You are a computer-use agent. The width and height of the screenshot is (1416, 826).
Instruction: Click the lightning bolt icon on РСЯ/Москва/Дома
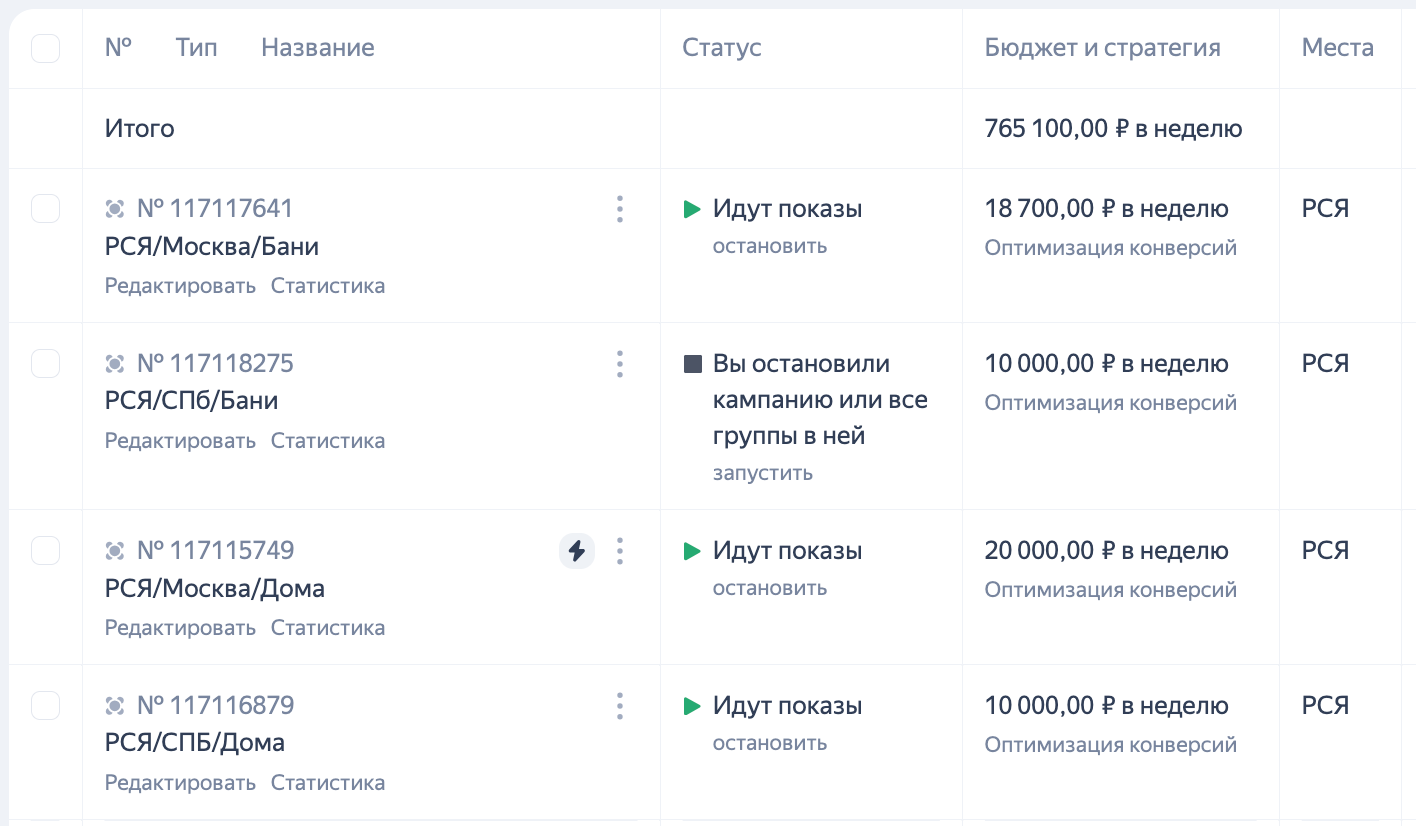[x=577, y=551]
